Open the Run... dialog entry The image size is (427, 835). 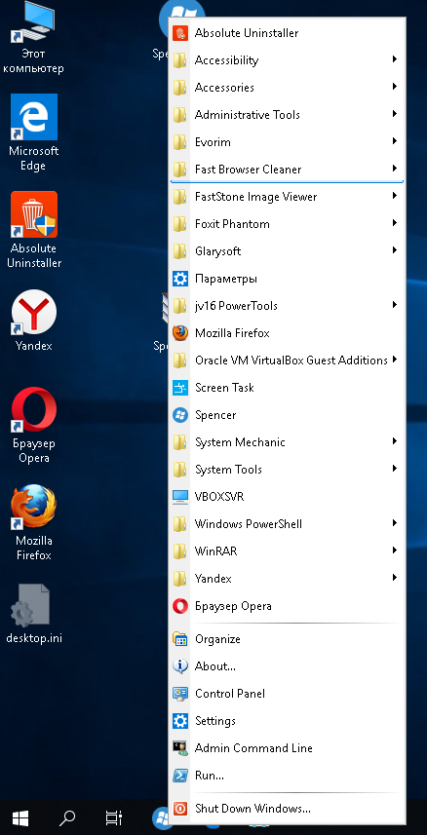tap(286, 775)
